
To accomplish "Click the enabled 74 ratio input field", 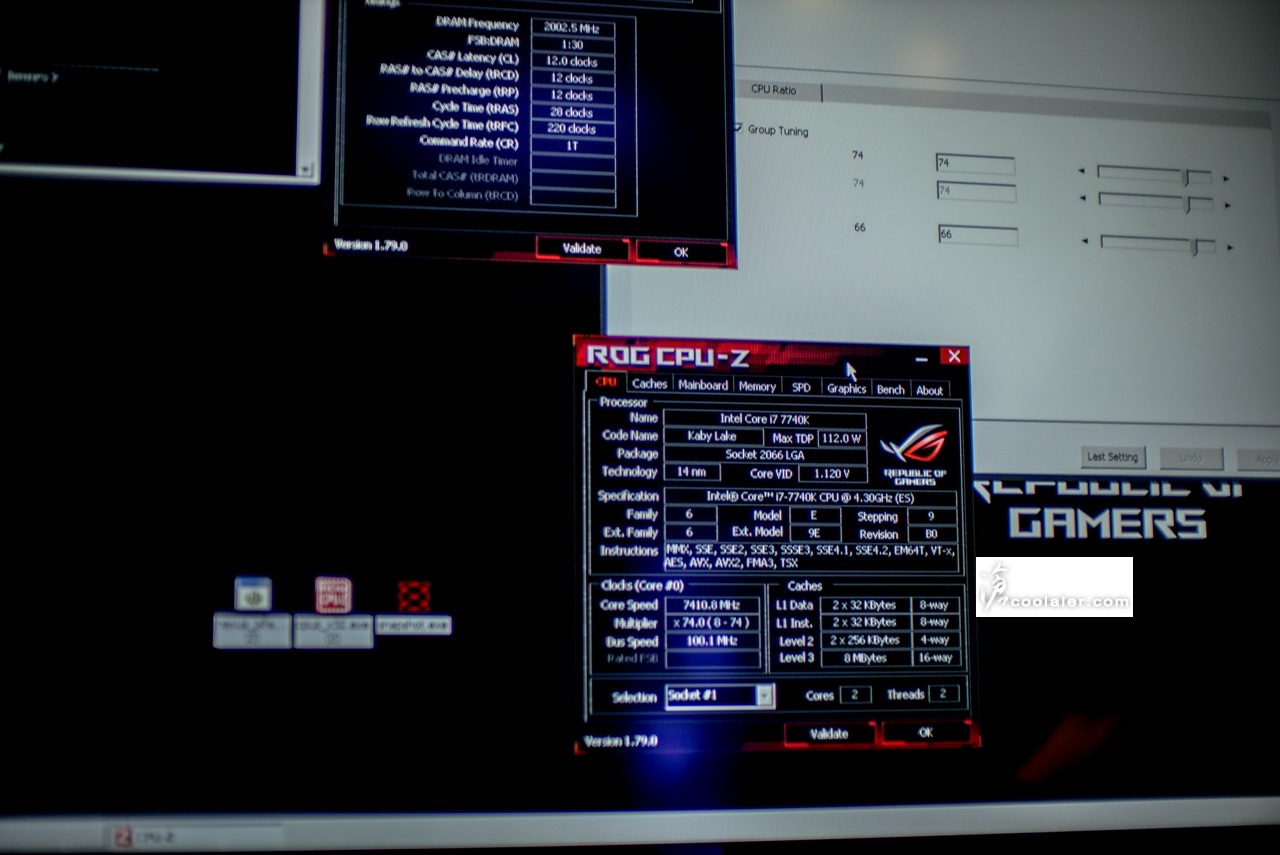I will 975,165.
